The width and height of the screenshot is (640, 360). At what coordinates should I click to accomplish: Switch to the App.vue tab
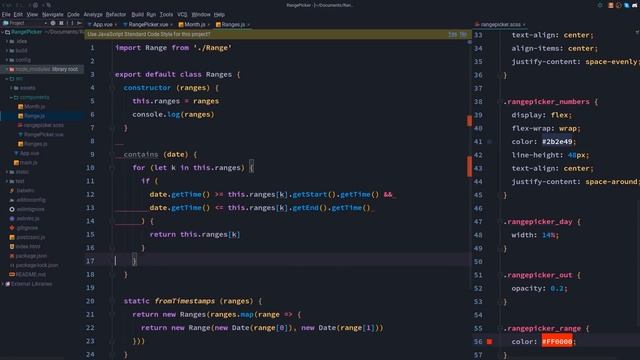[x=102, y=24]
